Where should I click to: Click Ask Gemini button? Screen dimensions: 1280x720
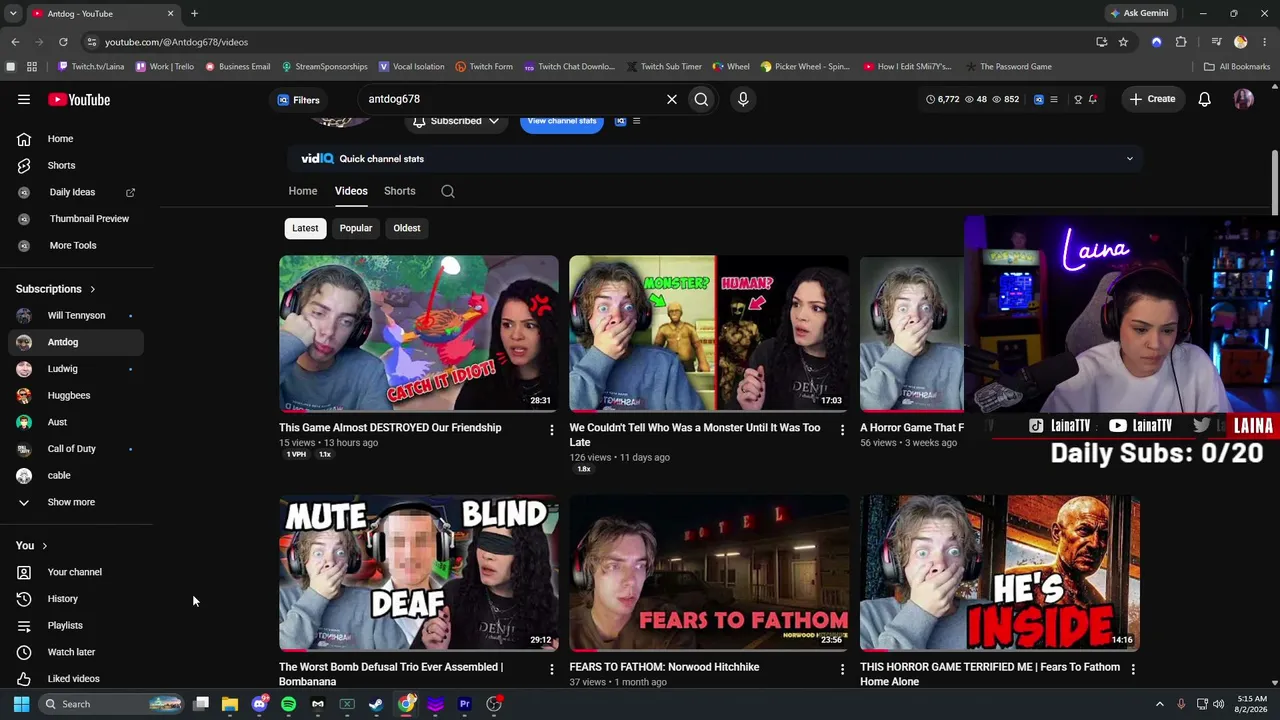1139,13
